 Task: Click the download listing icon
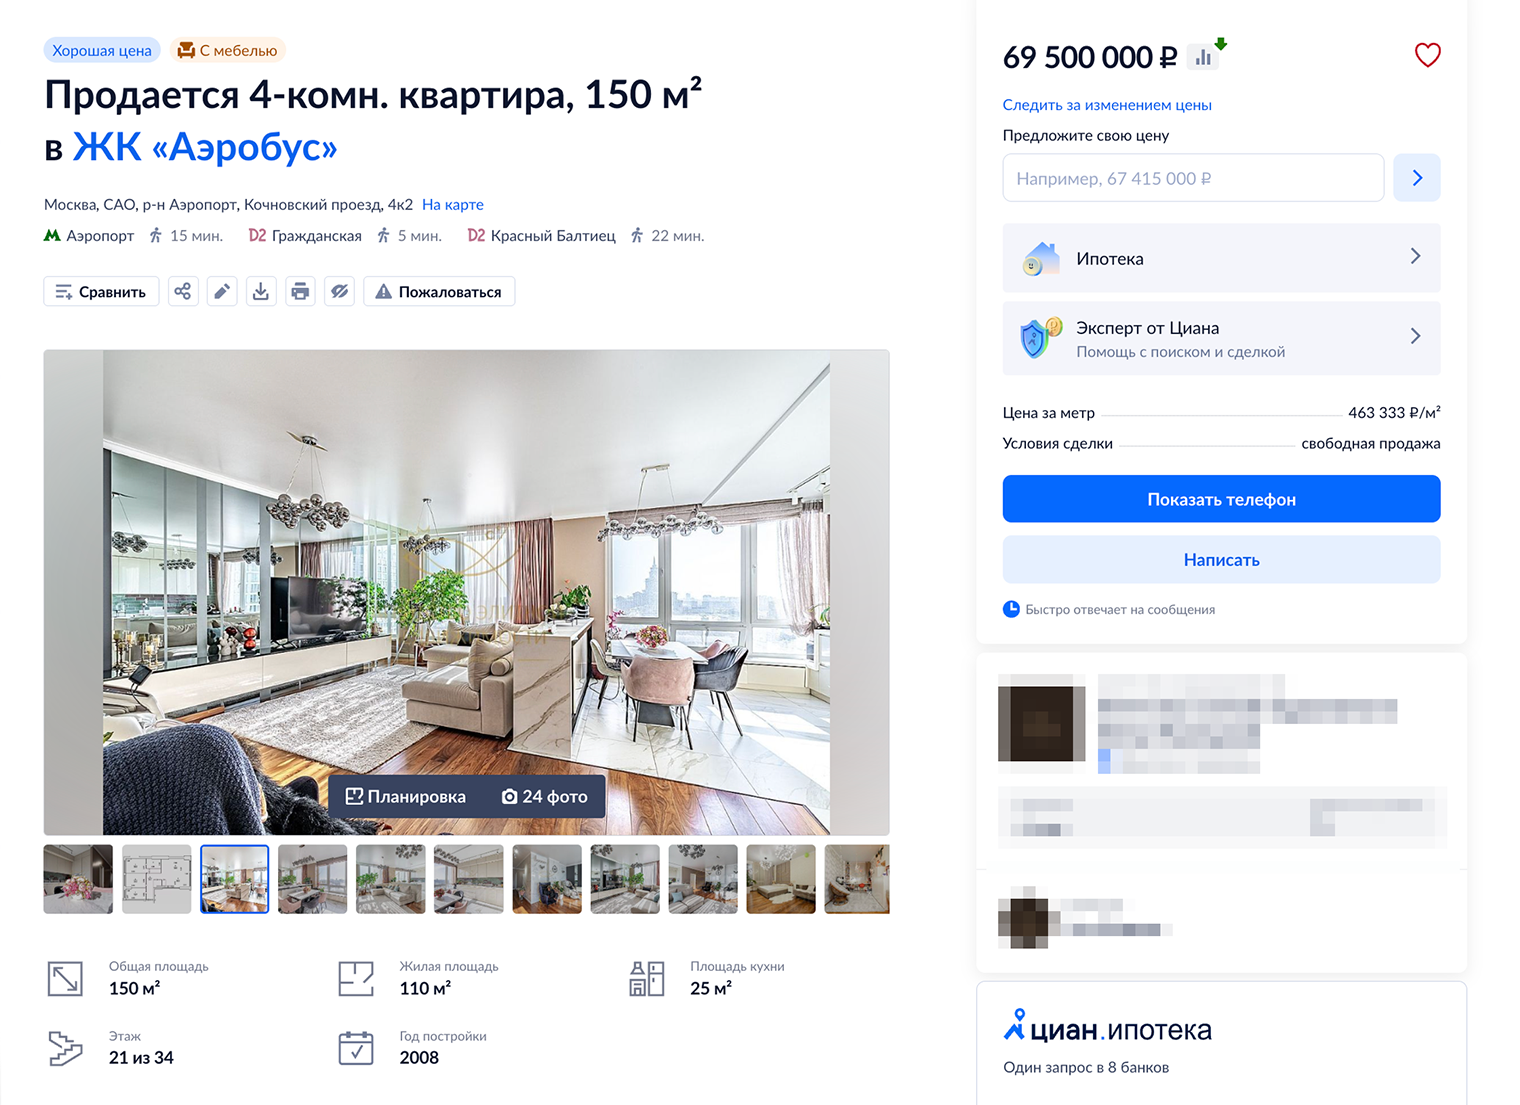tap(261, 291)
